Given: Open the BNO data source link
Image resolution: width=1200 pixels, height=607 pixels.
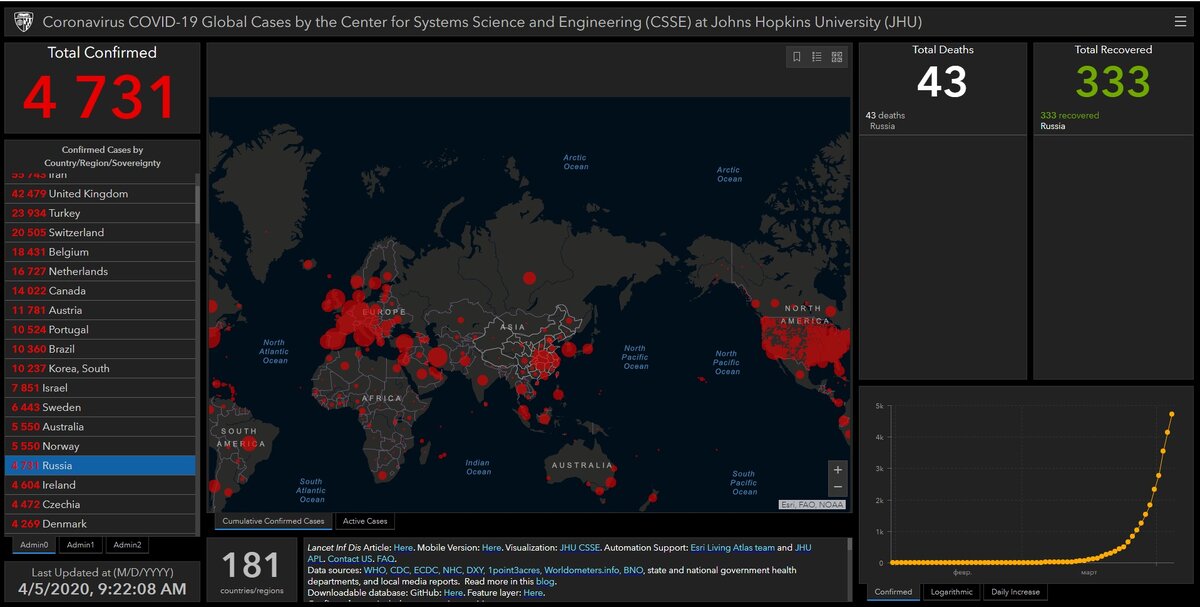Looking at the screenshot, I should coord(633,570).
